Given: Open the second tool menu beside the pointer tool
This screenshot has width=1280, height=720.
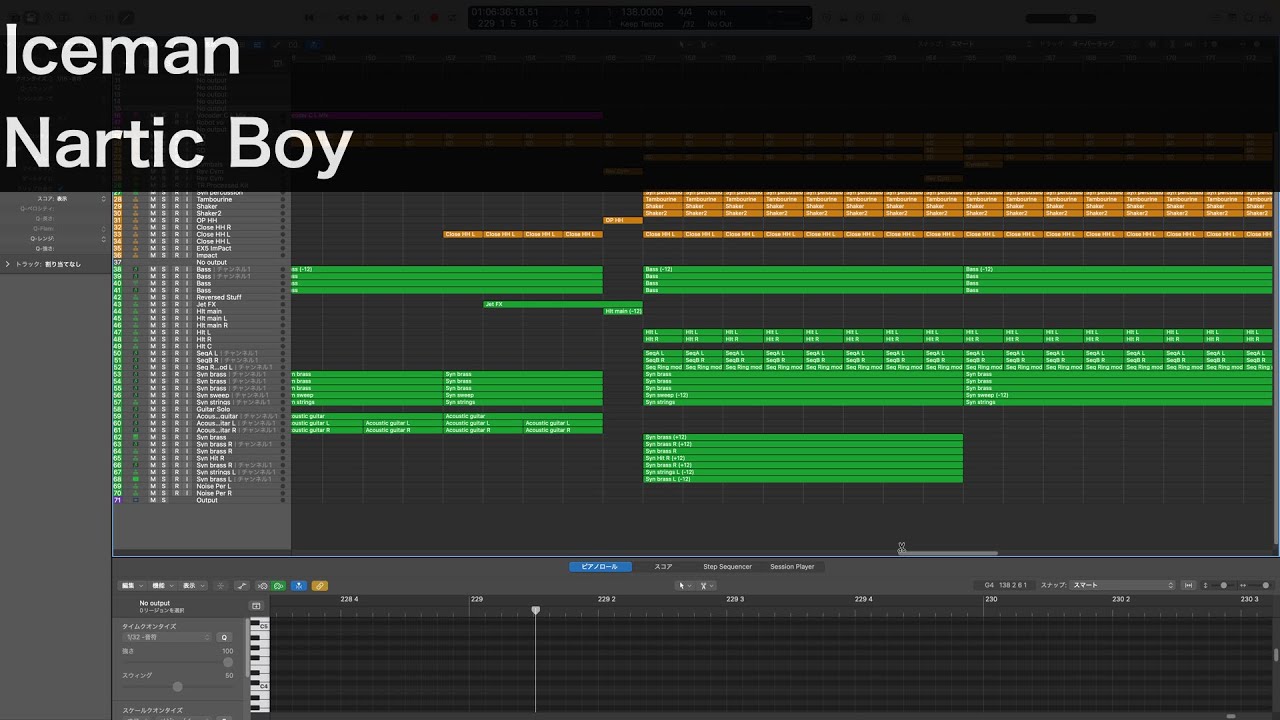Looking at the screenshot, I should 706,585.
